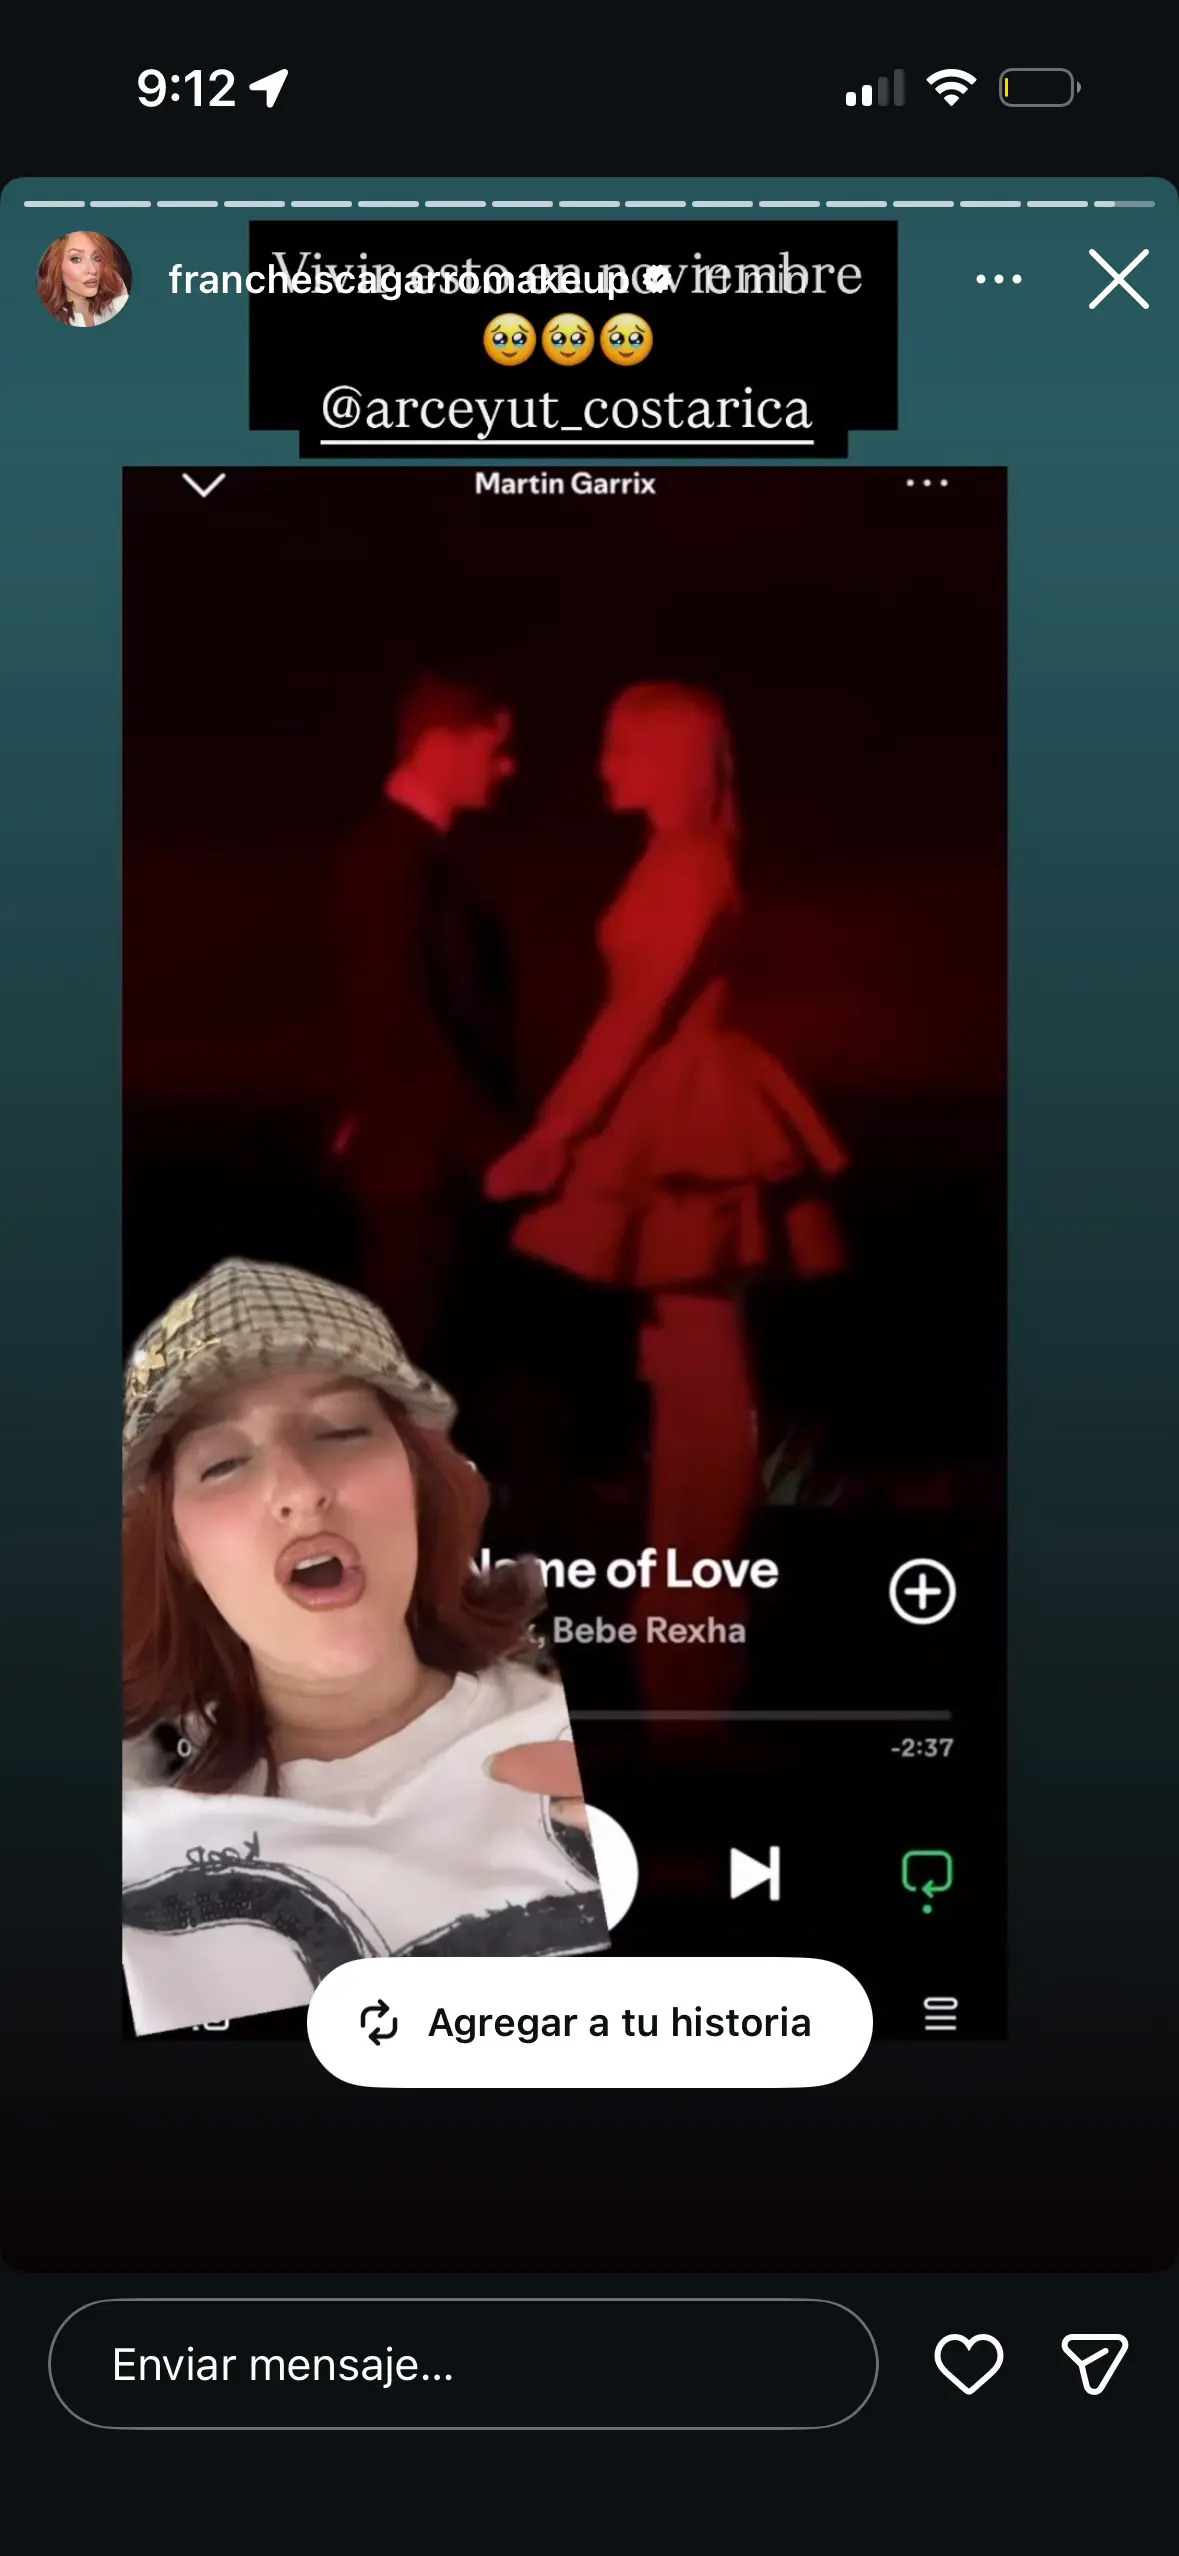Open Spotify player three-dot menu
This screenshot has height=2556, width=1179.
[926, 484]
